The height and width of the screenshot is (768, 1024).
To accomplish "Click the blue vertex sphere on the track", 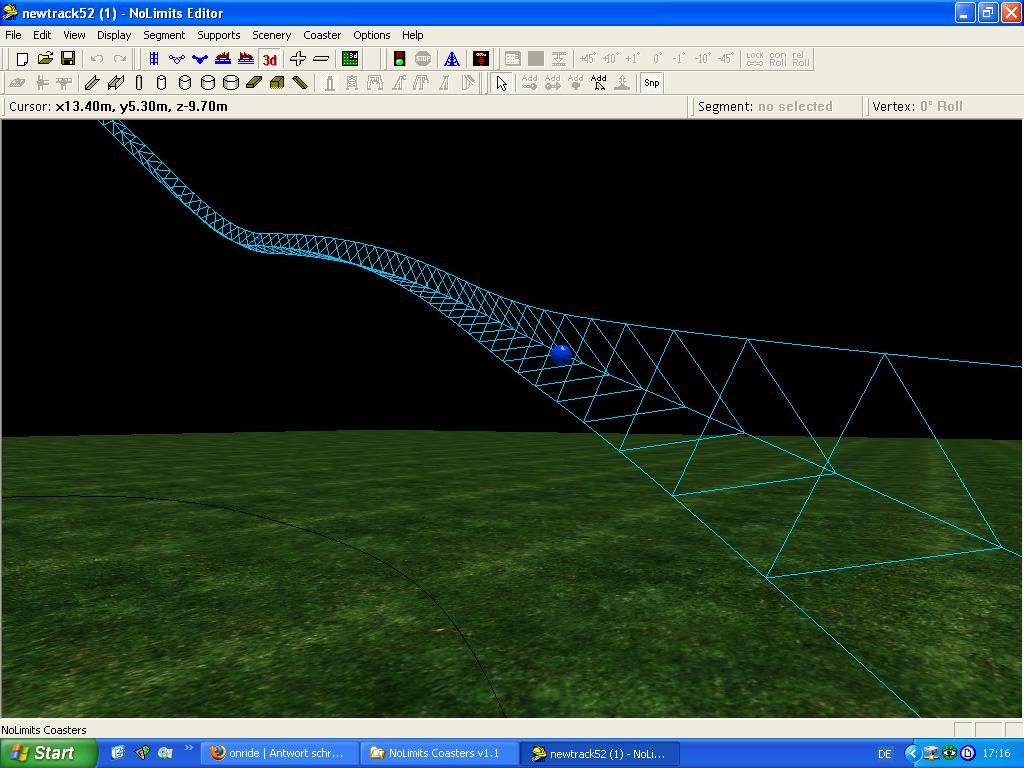I will pyautogui.click(x=561, y=355).
